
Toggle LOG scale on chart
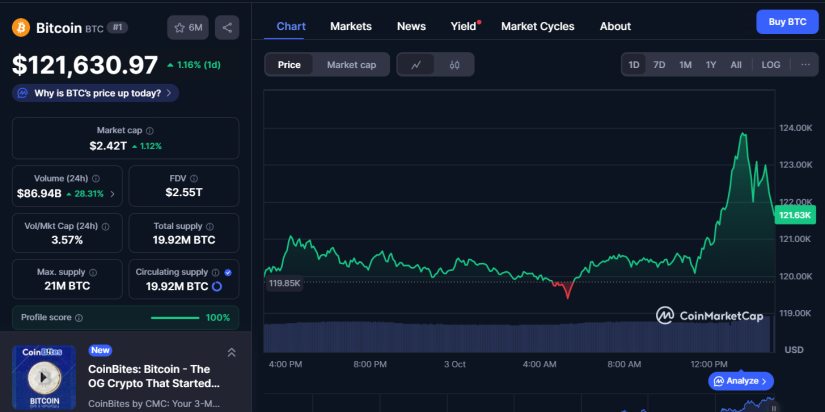771,65
